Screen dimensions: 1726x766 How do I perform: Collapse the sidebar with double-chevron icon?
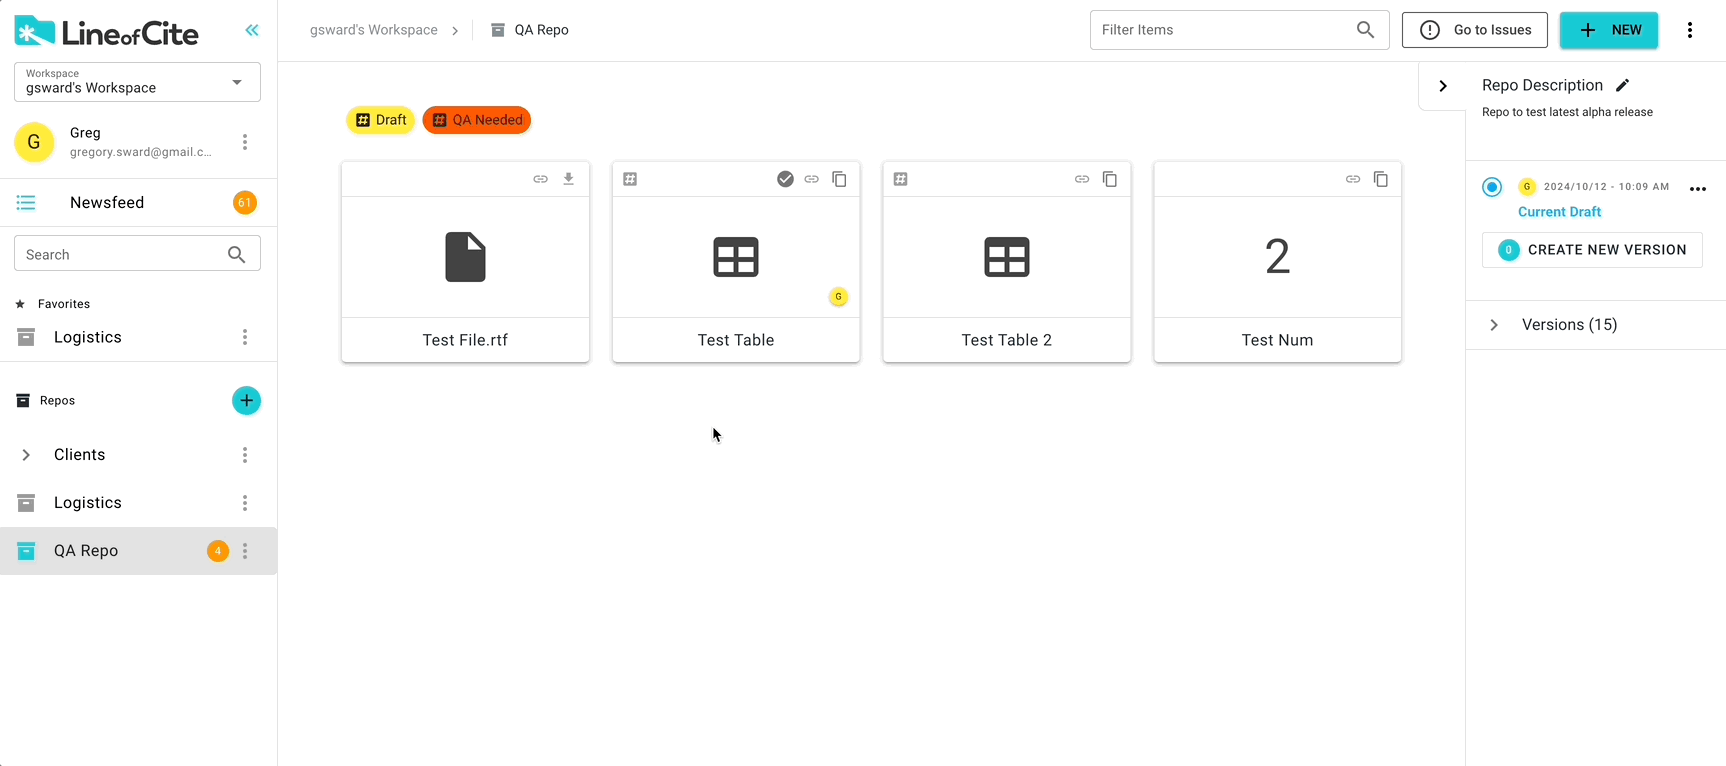[x=252, y=30]
